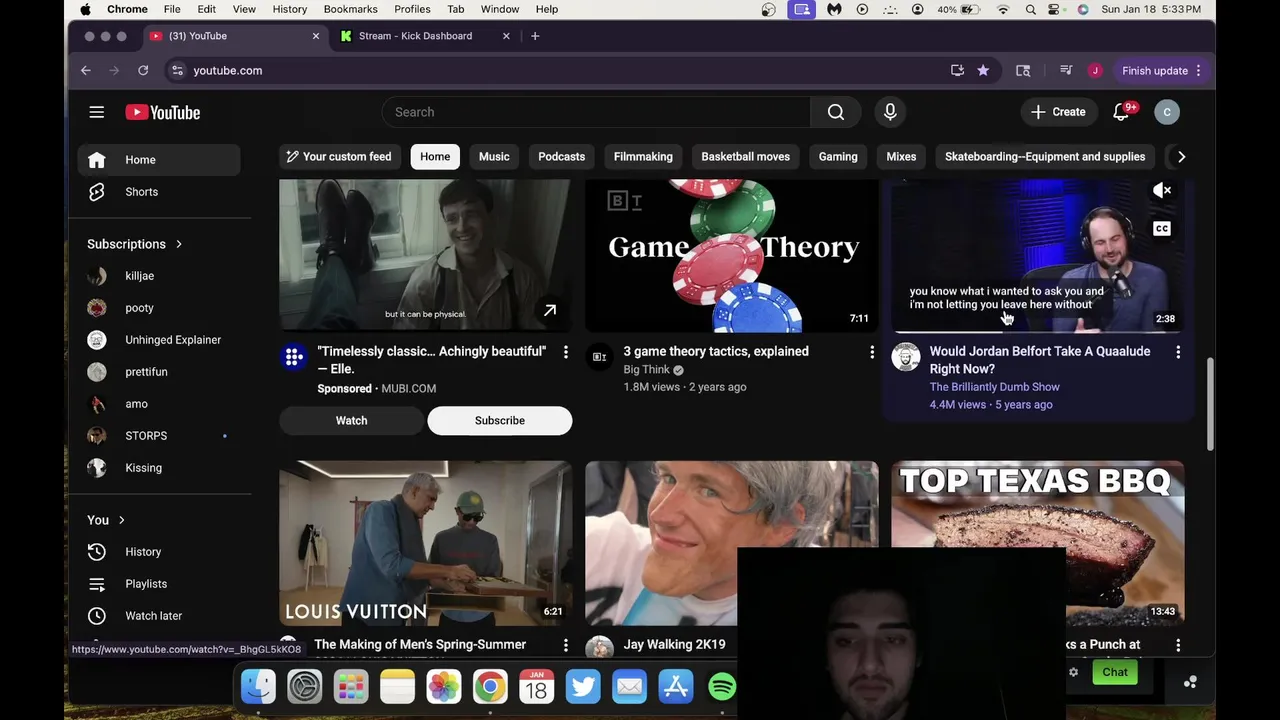Open the YouTube guide hamburger menu
The width and height of the screenshot is (1280, 720).
pyautogui.click(x=97, y=112)
